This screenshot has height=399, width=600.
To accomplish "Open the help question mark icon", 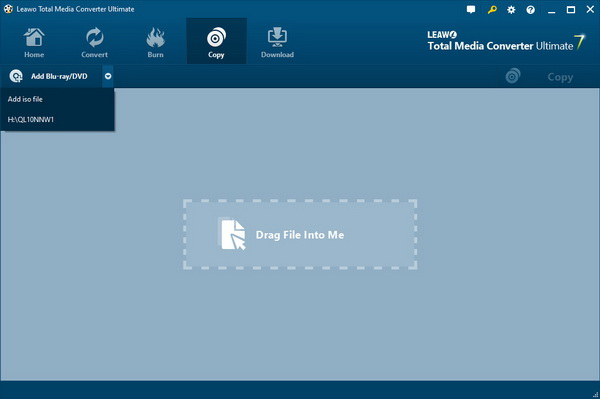I will coord(530,10).
